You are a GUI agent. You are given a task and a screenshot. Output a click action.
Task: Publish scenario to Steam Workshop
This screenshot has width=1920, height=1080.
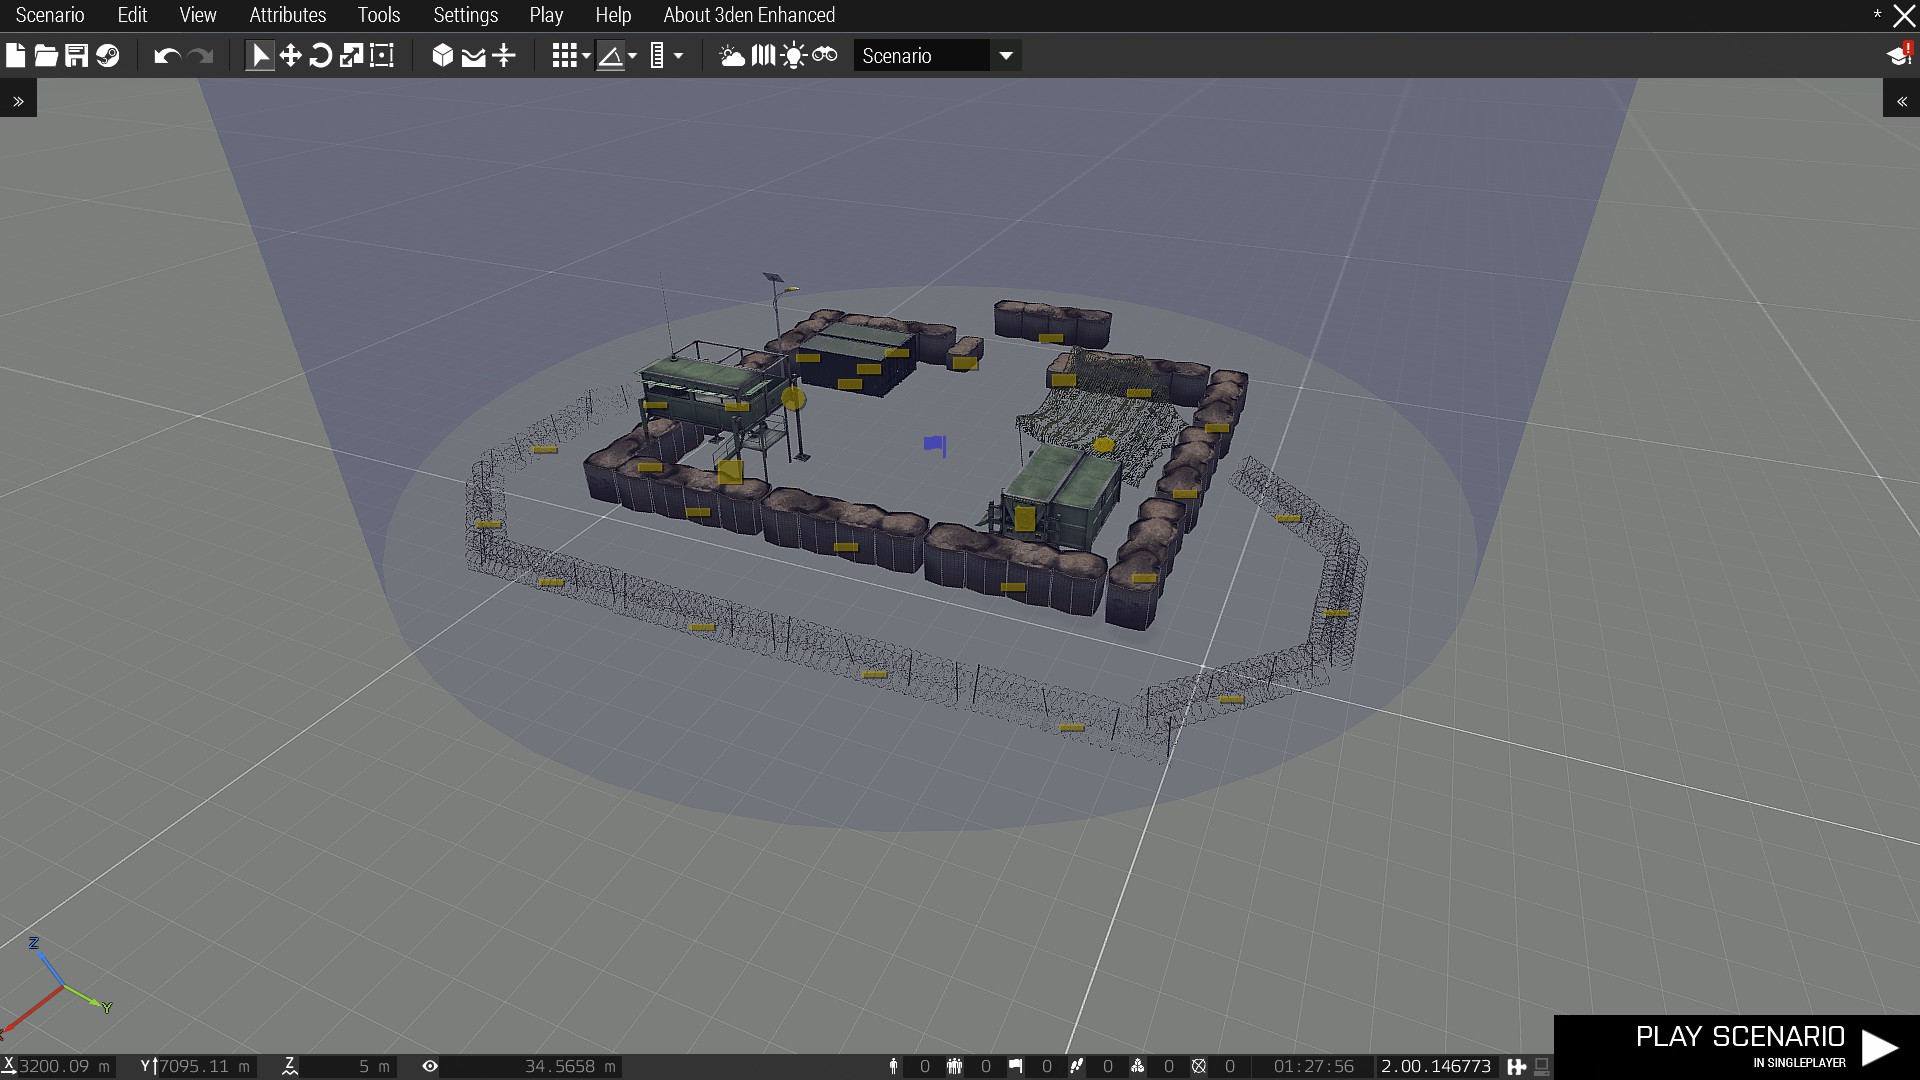click(x=108, y=56)
